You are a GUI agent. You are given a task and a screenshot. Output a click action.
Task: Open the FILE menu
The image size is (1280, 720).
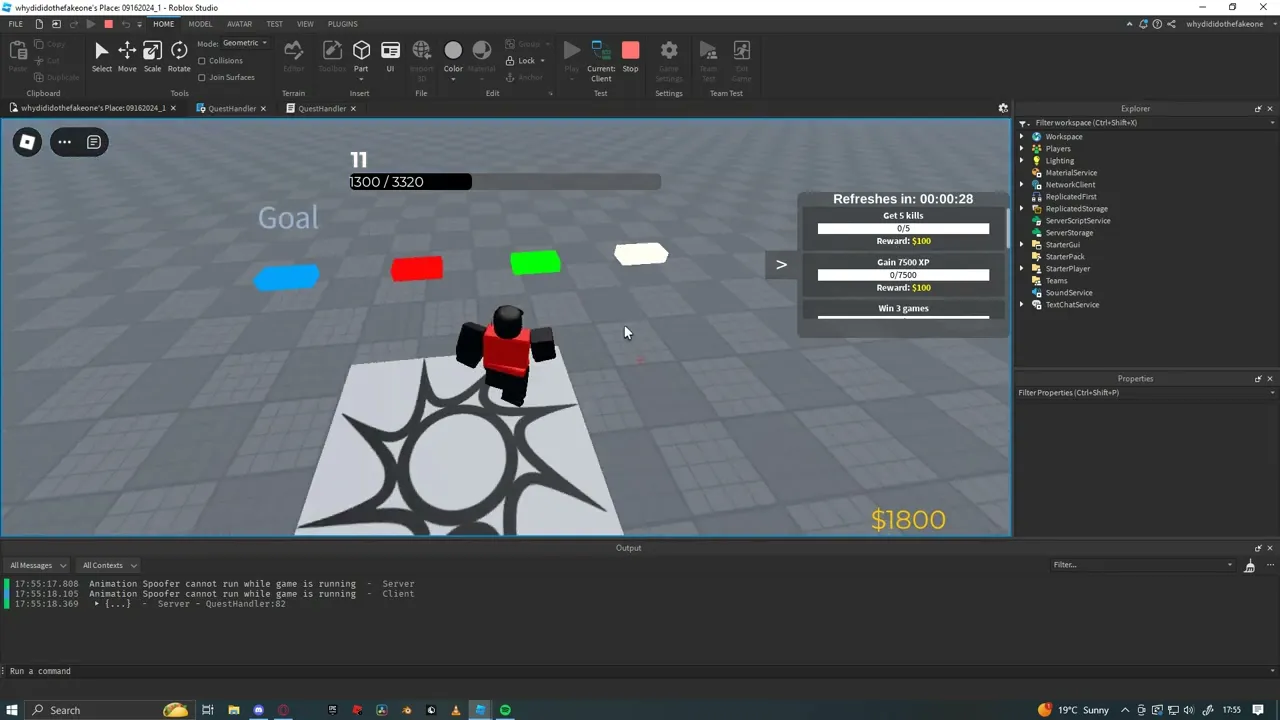(x=15, y=24)
